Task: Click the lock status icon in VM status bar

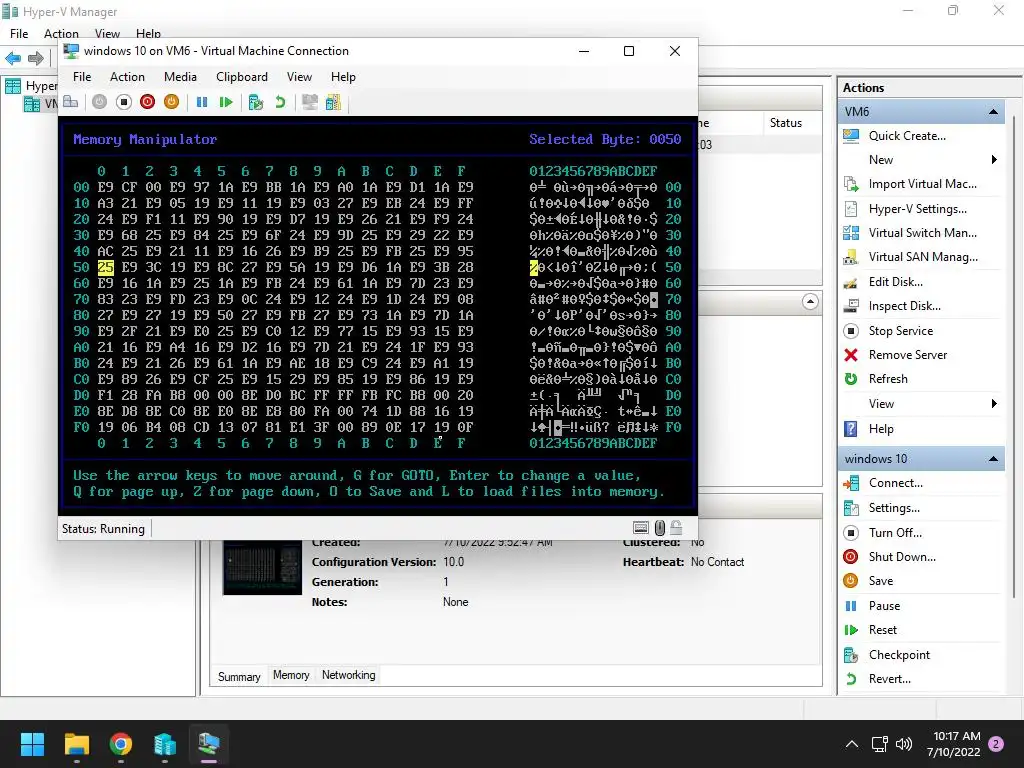Action: pyautogui.click(x=676, y=528)
